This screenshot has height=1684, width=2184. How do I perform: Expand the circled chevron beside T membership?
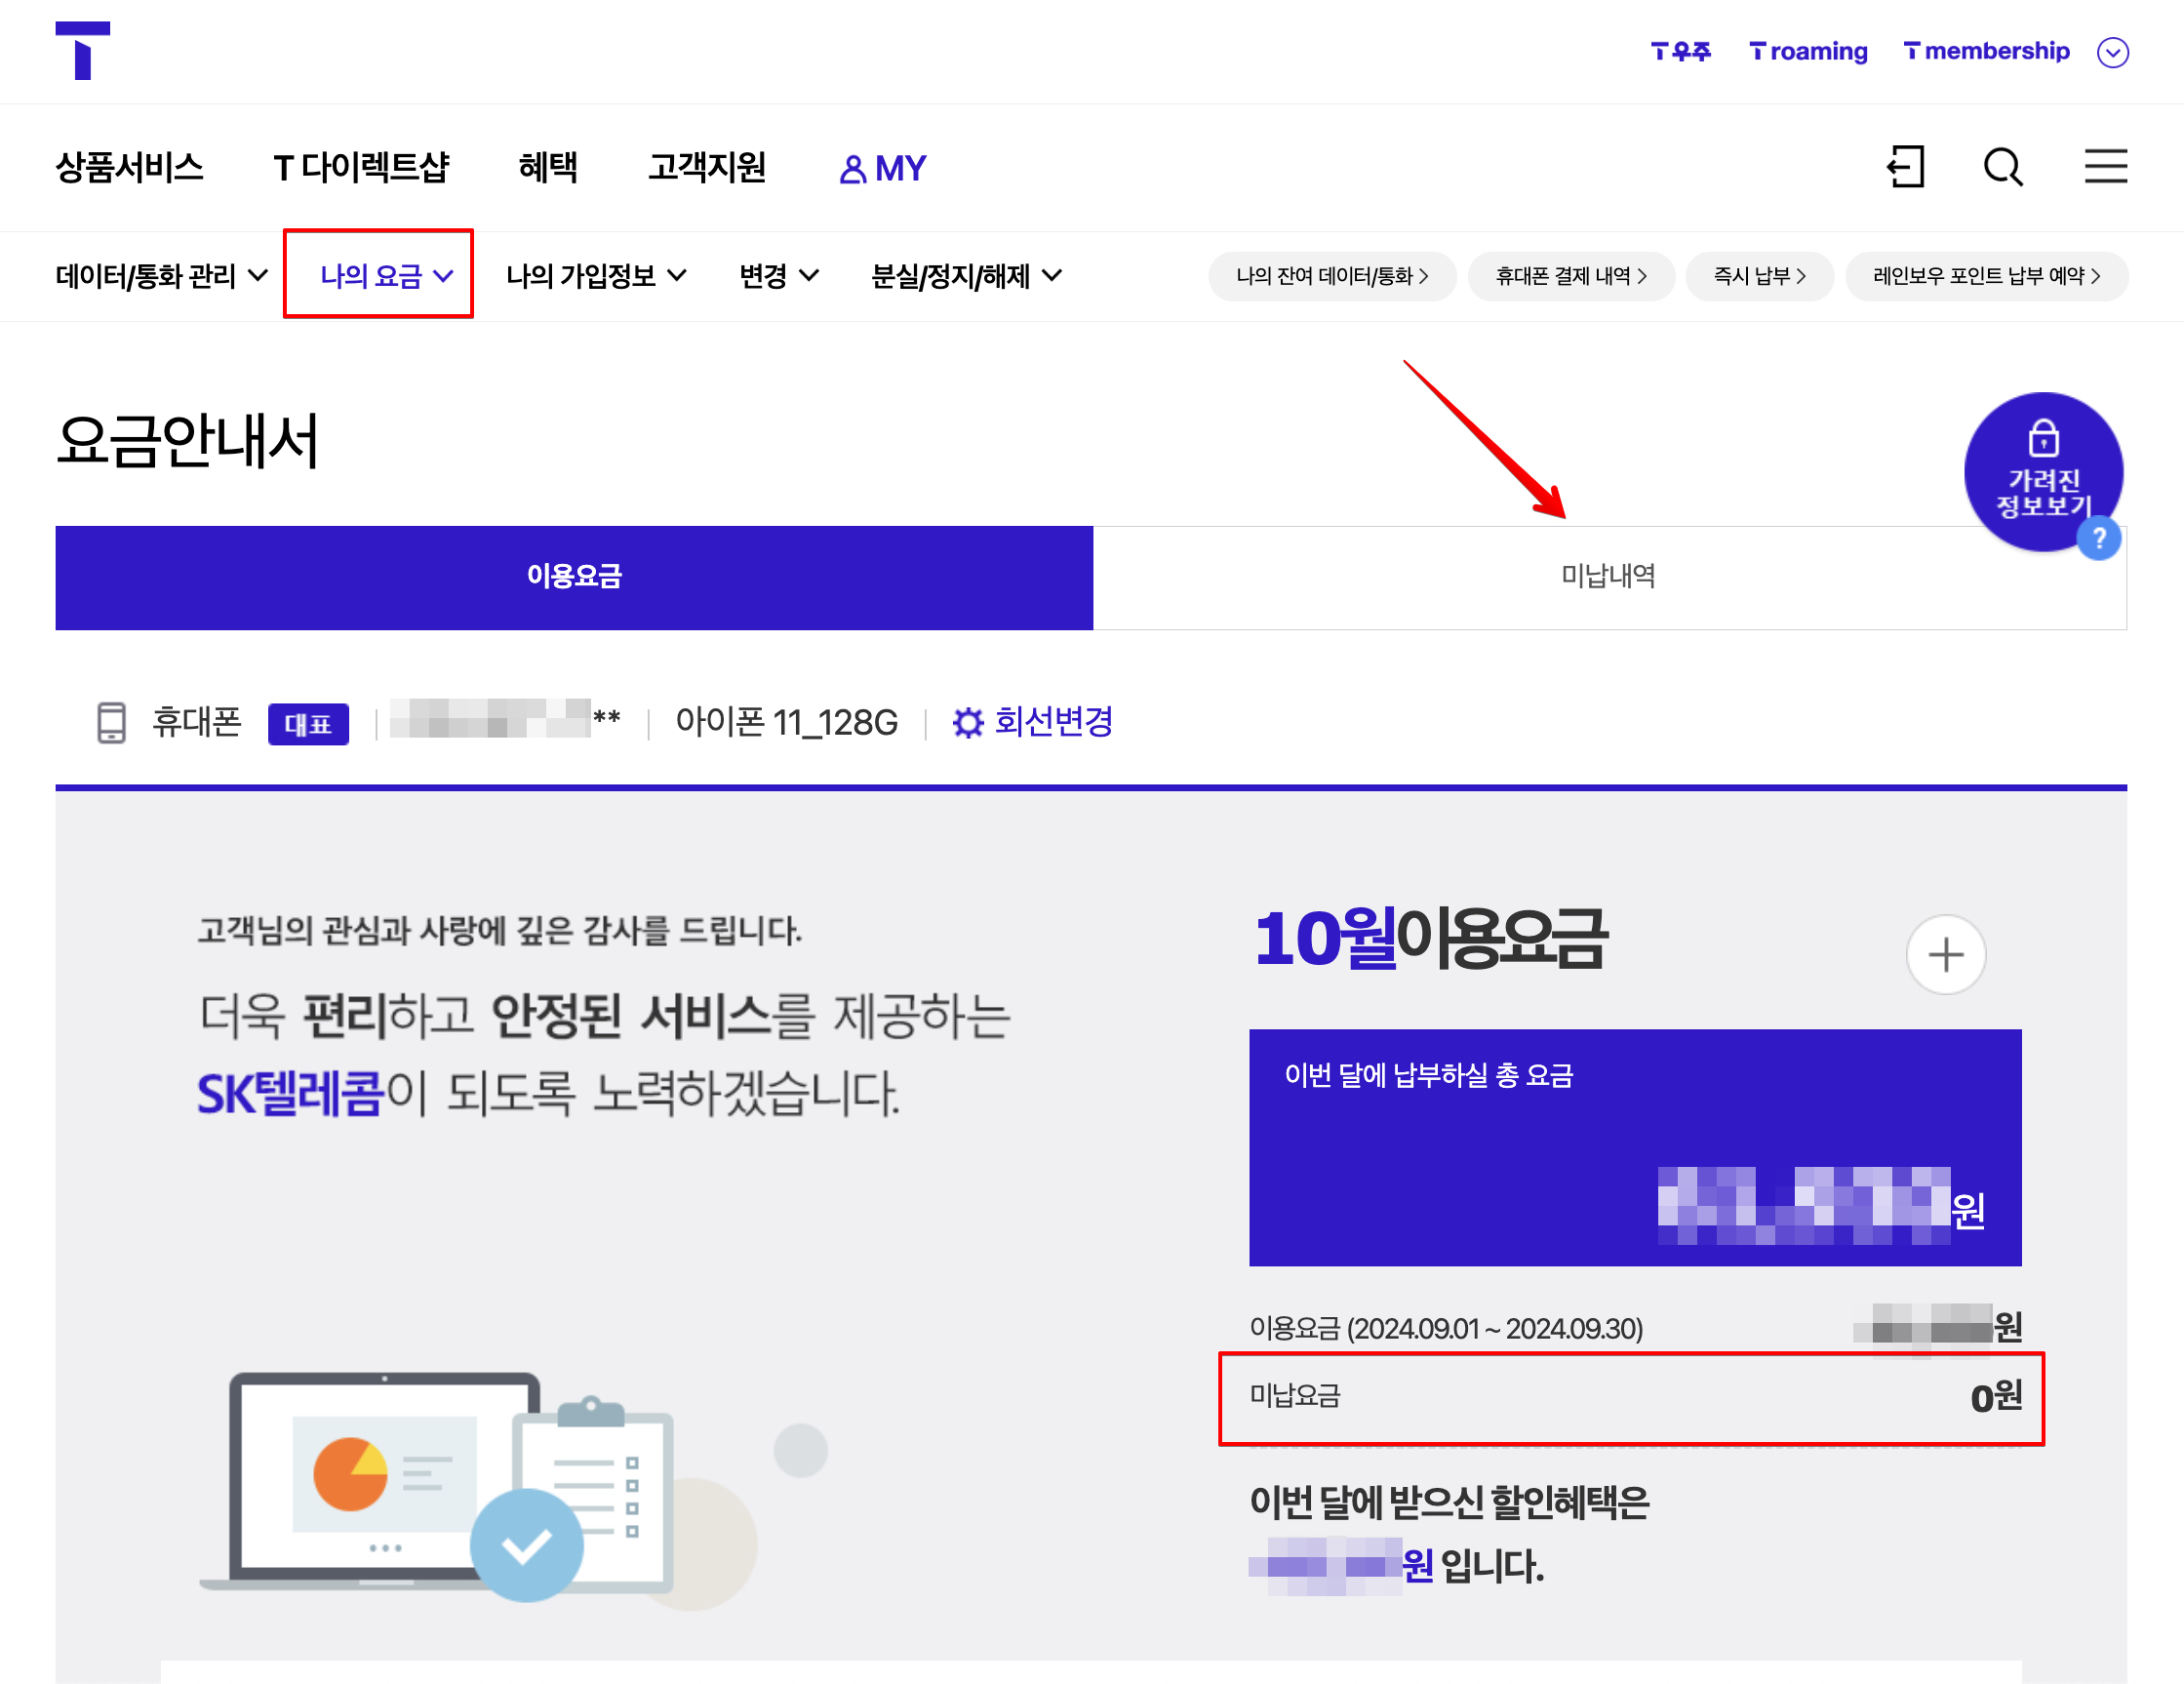2113,52
